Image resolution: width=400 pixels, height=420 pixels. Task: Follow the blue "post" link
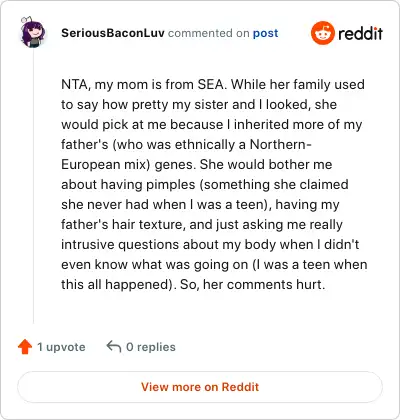[x=265, y=33]
